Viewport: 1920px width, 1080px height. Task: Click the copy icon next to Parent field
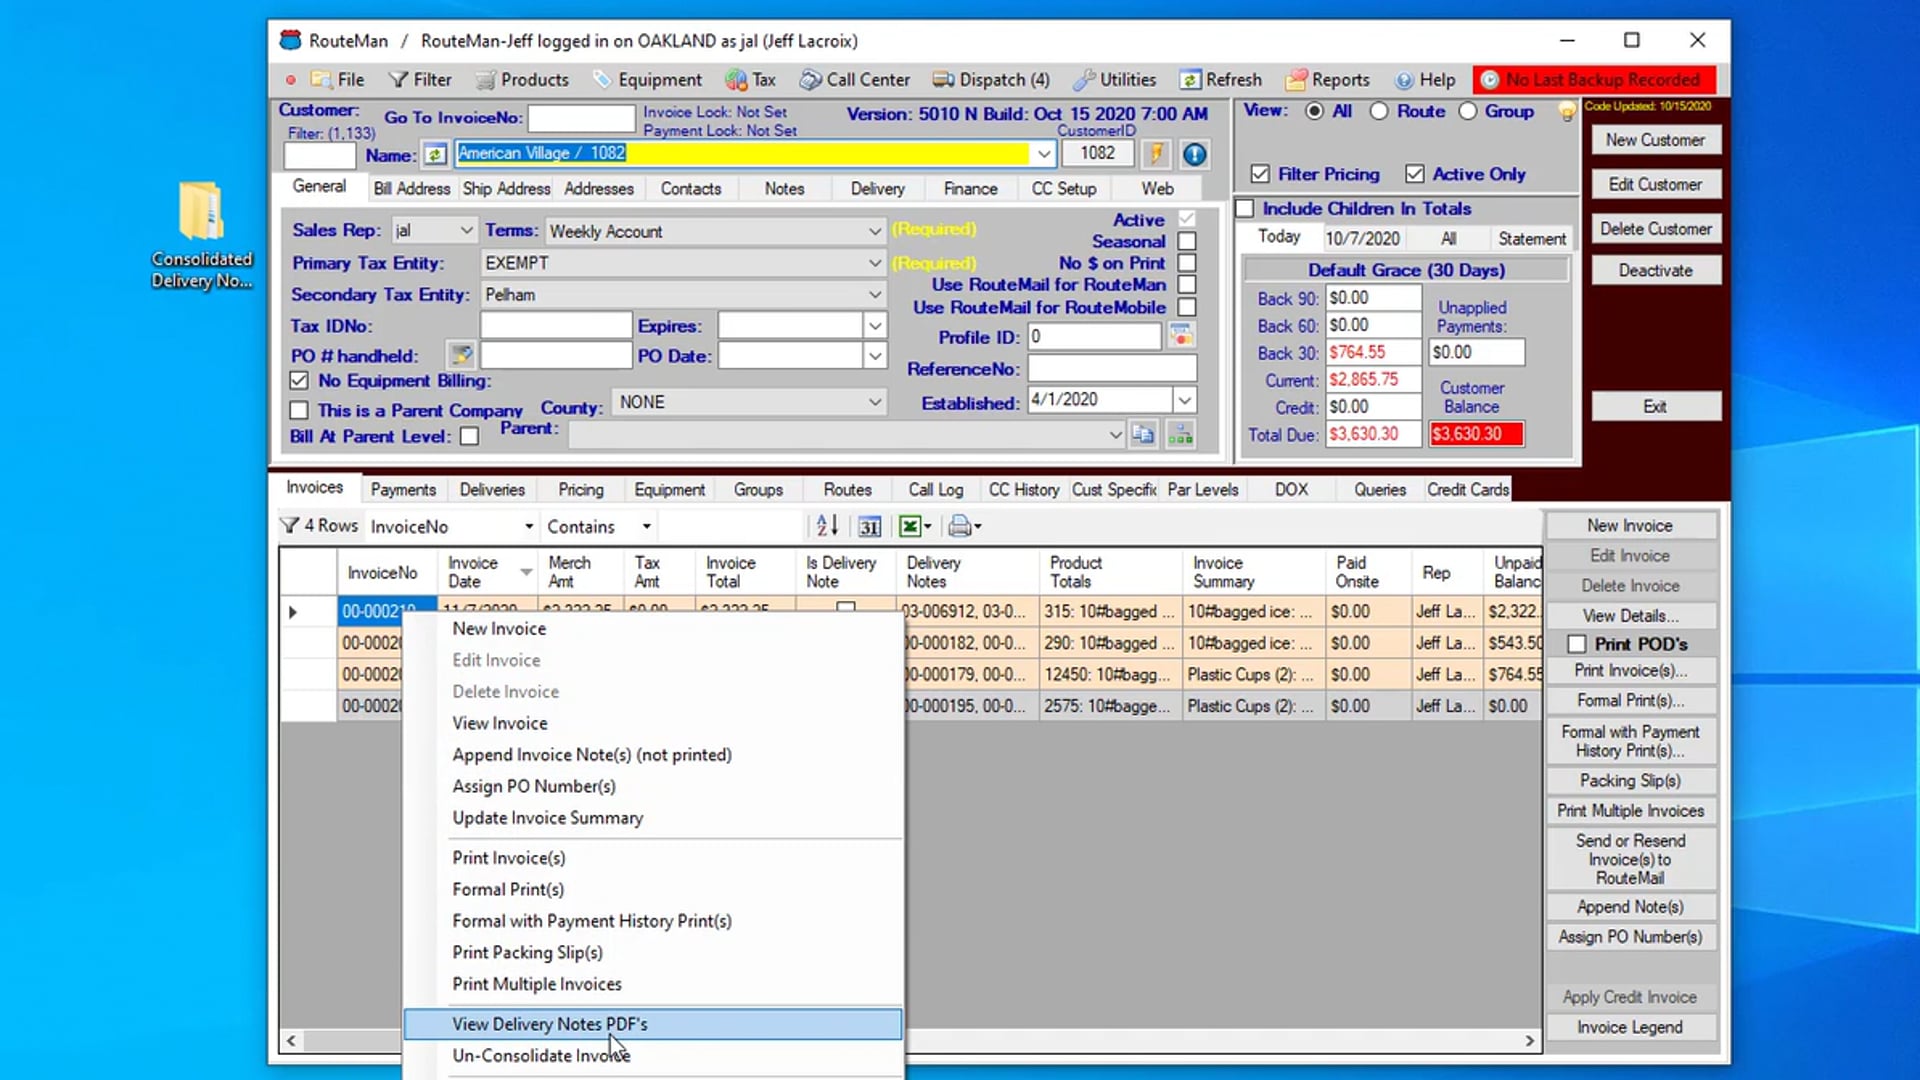1143,435
